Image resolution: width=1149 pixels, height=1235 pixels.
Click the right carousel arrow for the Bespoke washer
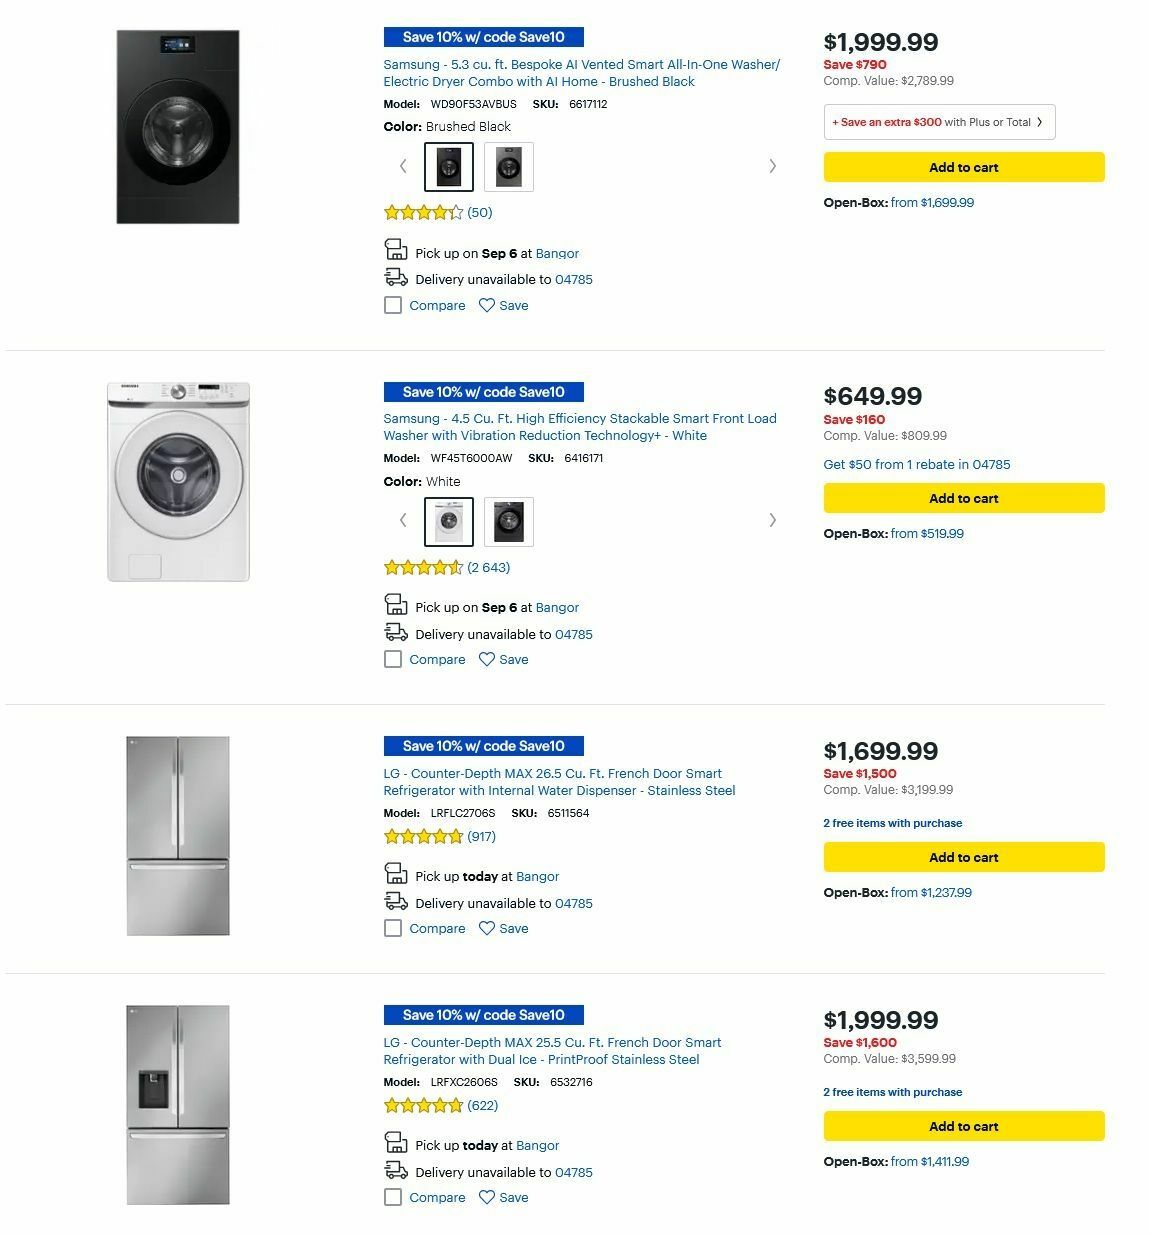click(772, 165)
